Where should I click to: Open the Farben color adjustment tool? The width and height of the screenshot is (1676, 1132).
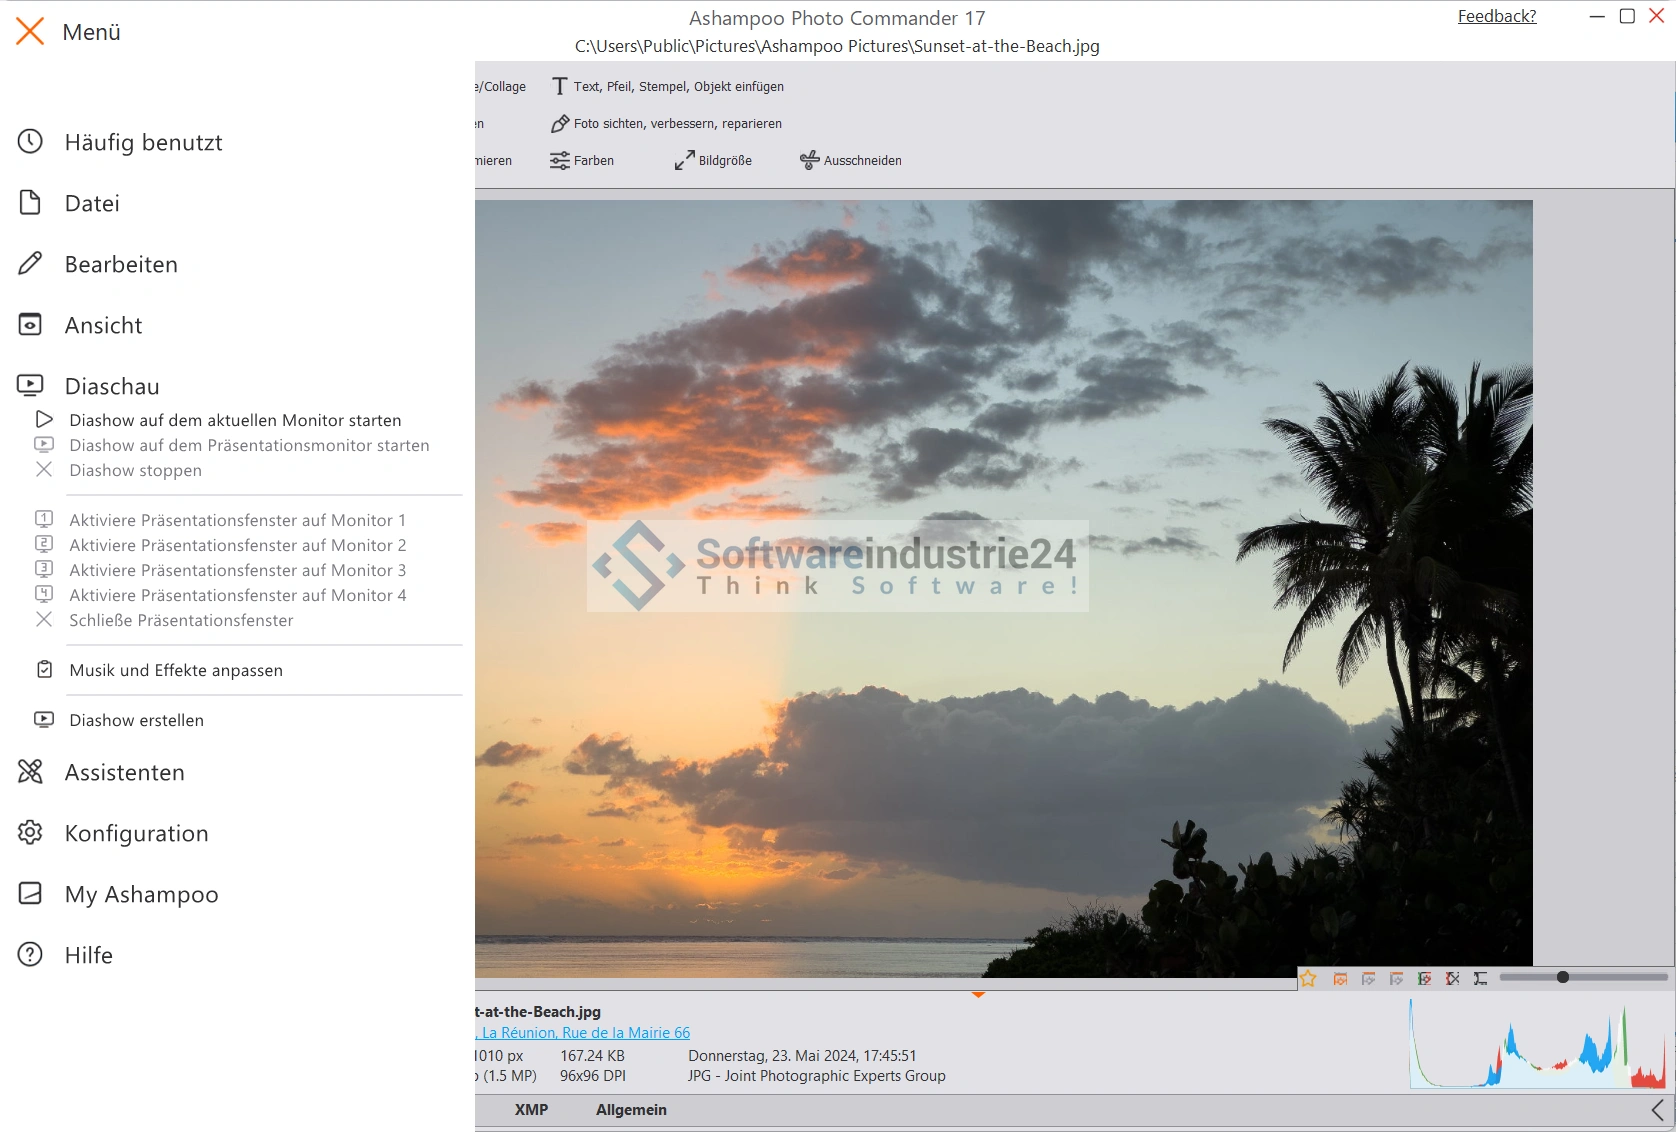(582, 161)
